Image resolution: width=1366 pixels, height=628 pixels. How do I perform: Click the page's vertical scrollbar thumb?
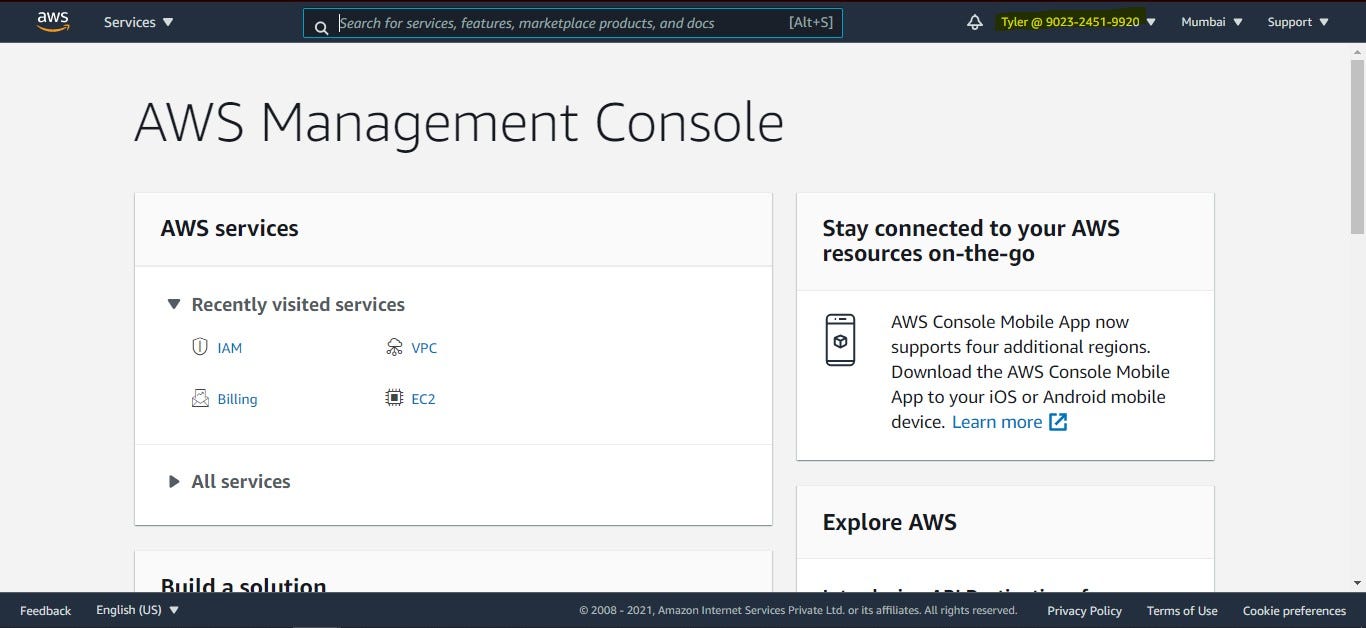1358,145
